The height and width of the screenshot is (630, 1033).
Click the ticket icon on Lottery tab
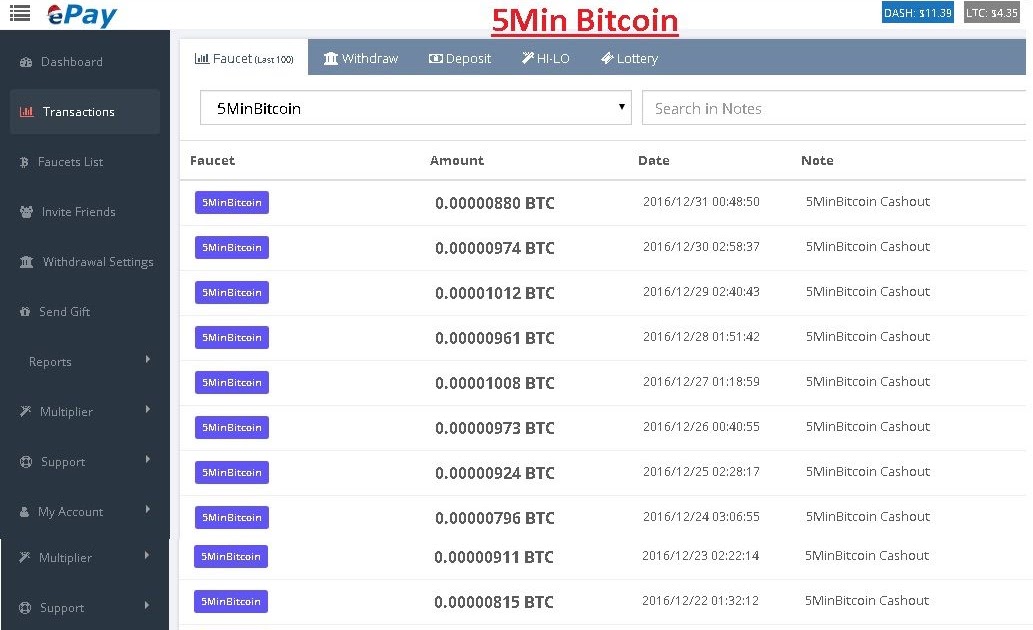[x=607, y=58]
